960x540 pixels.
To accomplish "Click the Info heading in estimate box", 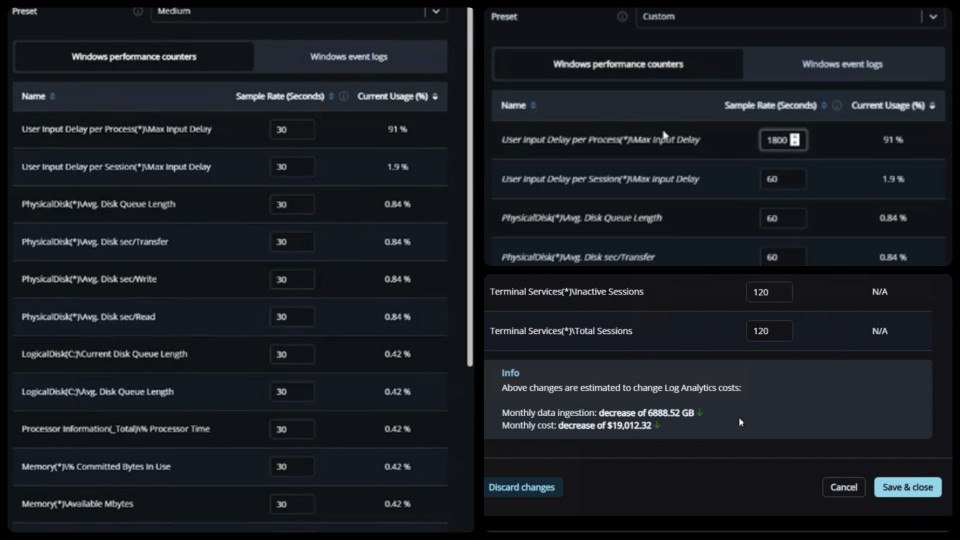I will pos(510,373).
